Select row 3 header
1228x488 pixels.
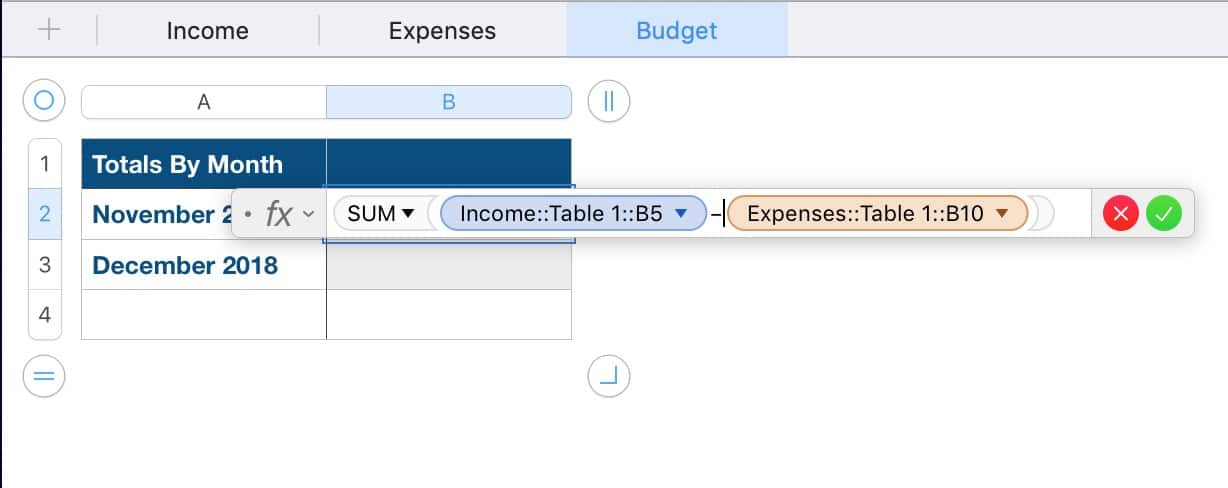[x=44, y=265]
